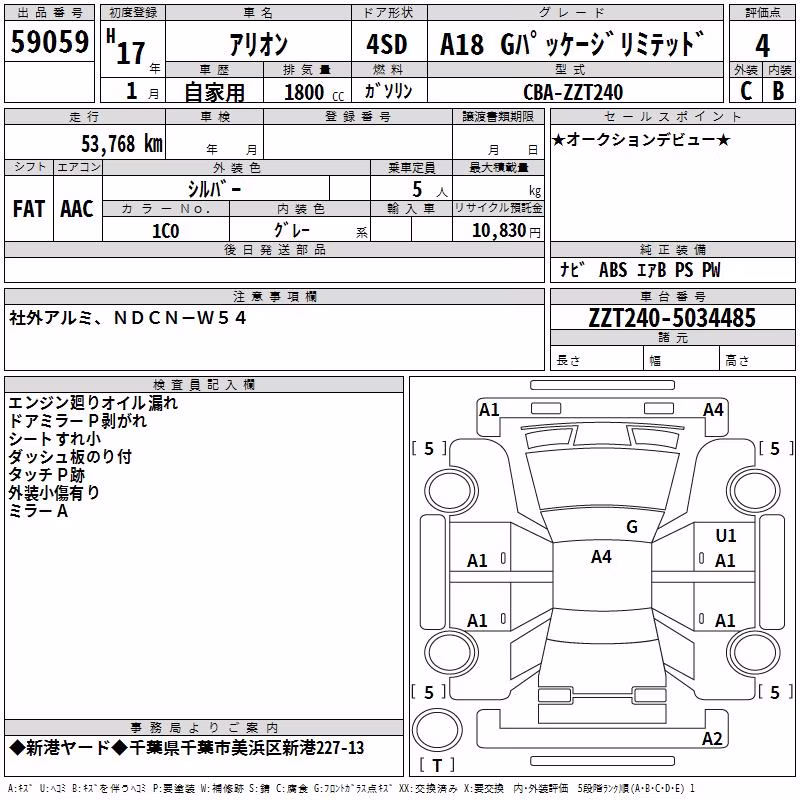Select exterior color シルバー
800x800 pixels.
pyautogui.click(x=214, y=189)
